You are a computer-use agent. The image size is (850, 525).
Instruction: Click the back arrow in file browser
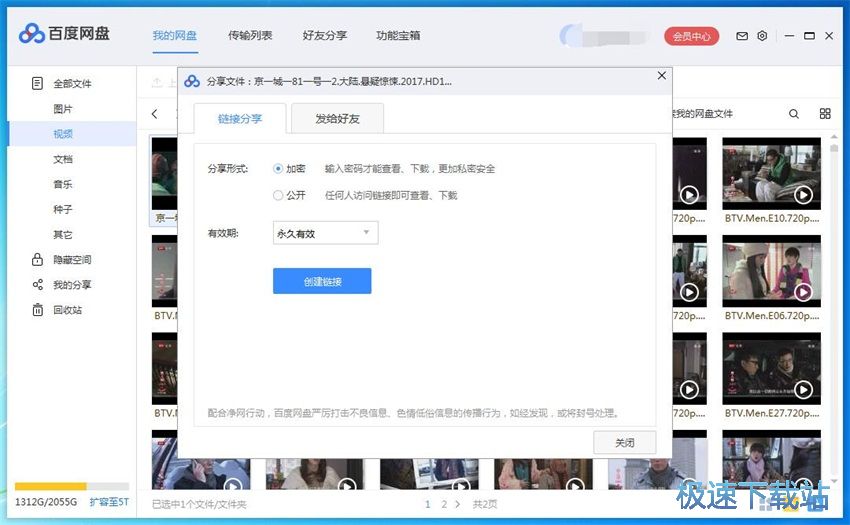(x=155, y=113)
